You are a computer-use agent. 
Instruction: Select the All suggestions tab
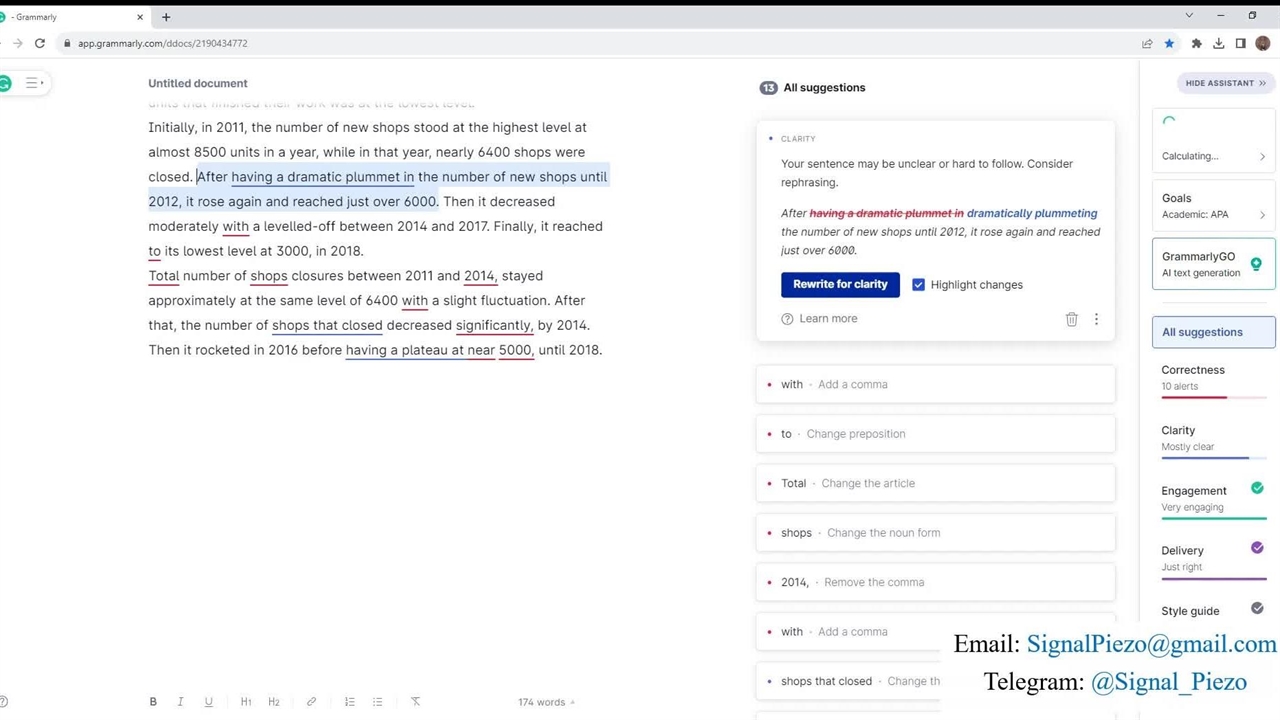click(x=1213, y=332)
